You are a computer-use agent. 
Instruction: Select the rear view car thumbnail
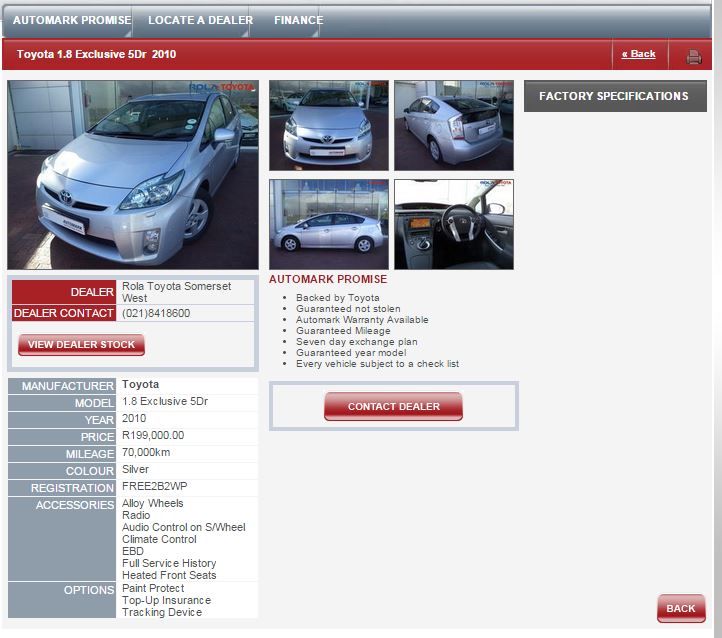click(x=454, y=125)
